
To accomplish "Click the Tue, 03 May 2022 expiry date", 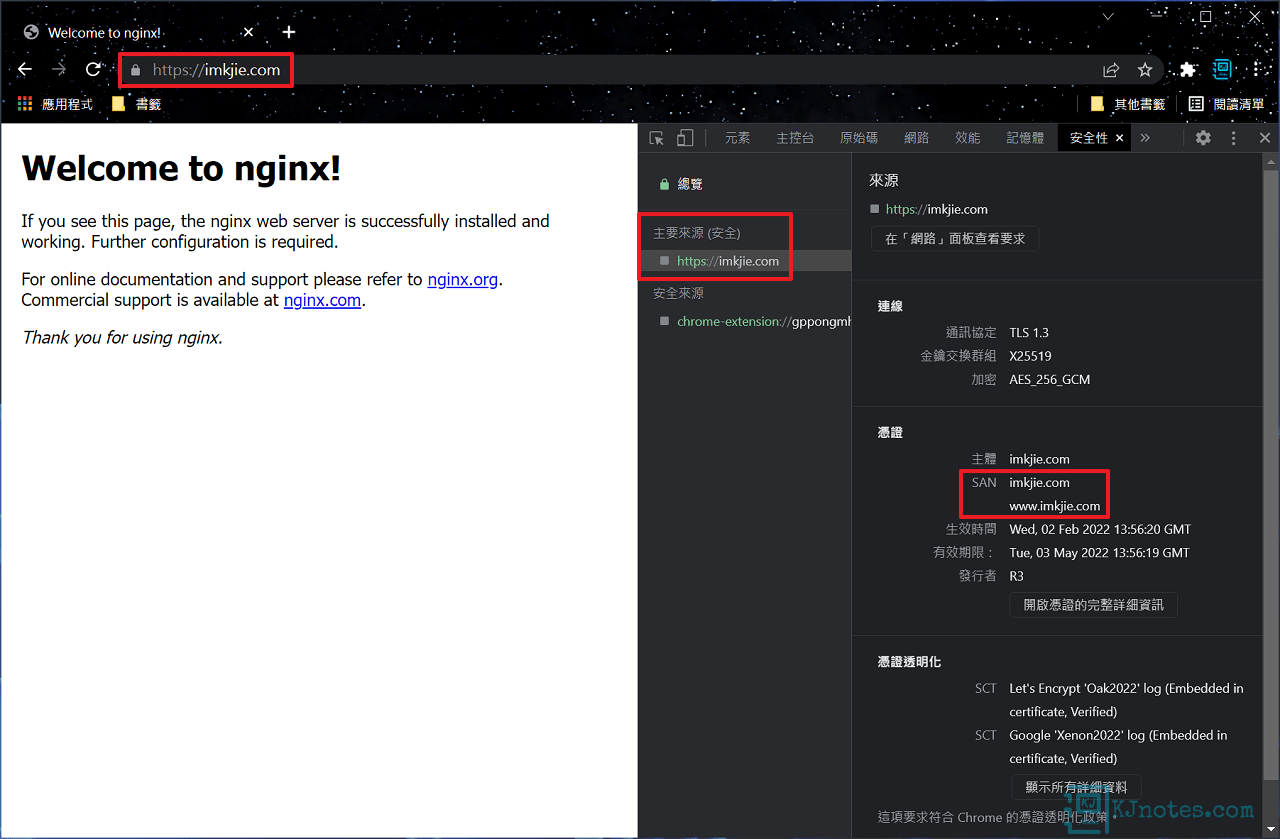I will (1100, 553).
